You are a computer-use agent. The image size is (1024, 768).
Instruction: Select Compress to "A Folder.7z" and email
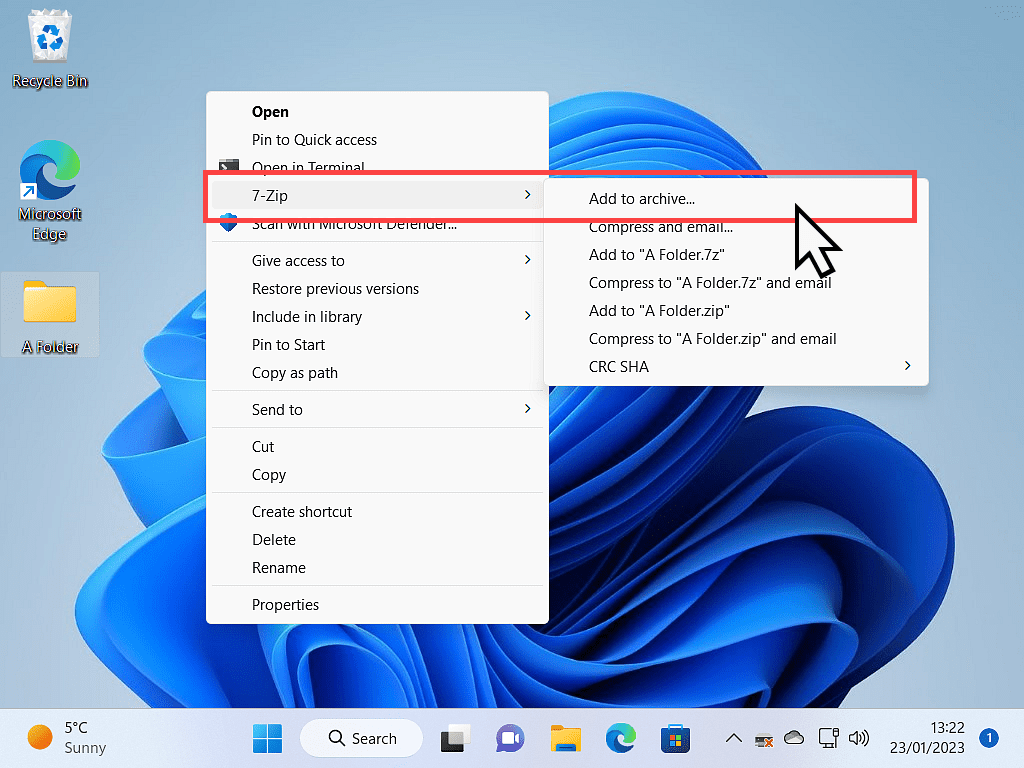point(736,283)
